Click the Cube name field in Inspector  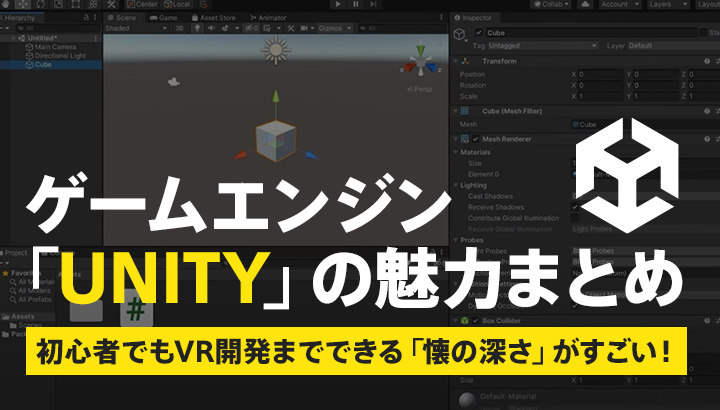591,33
